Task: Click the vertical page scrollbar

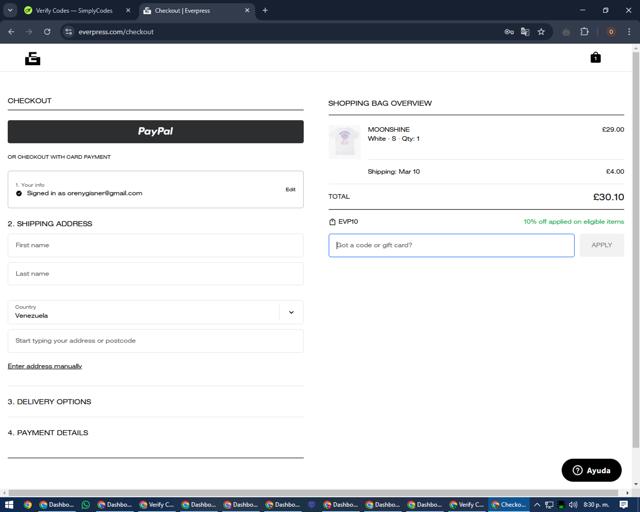Action: [636, 249]
